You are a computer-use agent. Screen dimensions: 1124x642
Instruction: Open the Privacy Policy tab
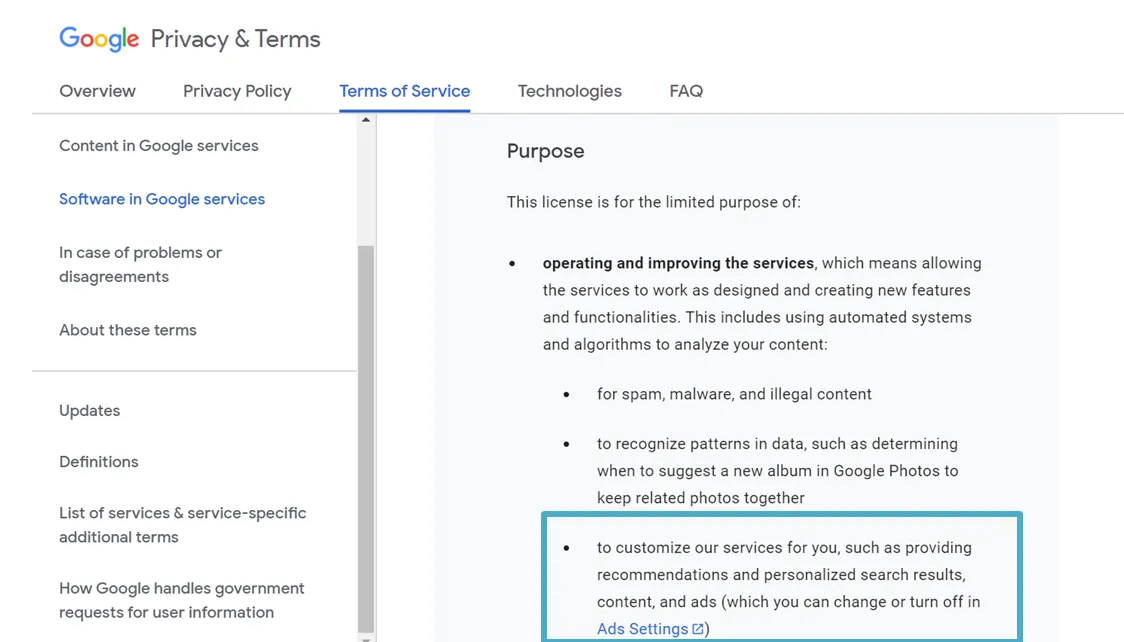pos(237,91)
